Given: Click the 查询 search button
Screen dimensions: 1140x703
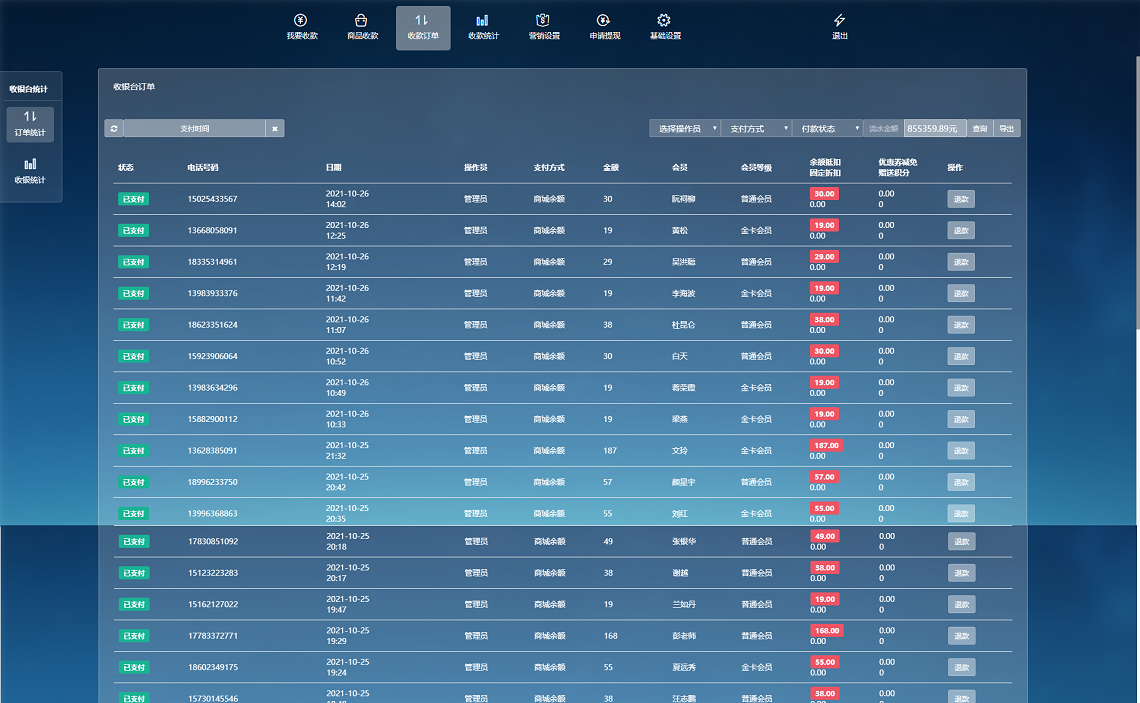Looking at the screenshot, I should [980, 128].
